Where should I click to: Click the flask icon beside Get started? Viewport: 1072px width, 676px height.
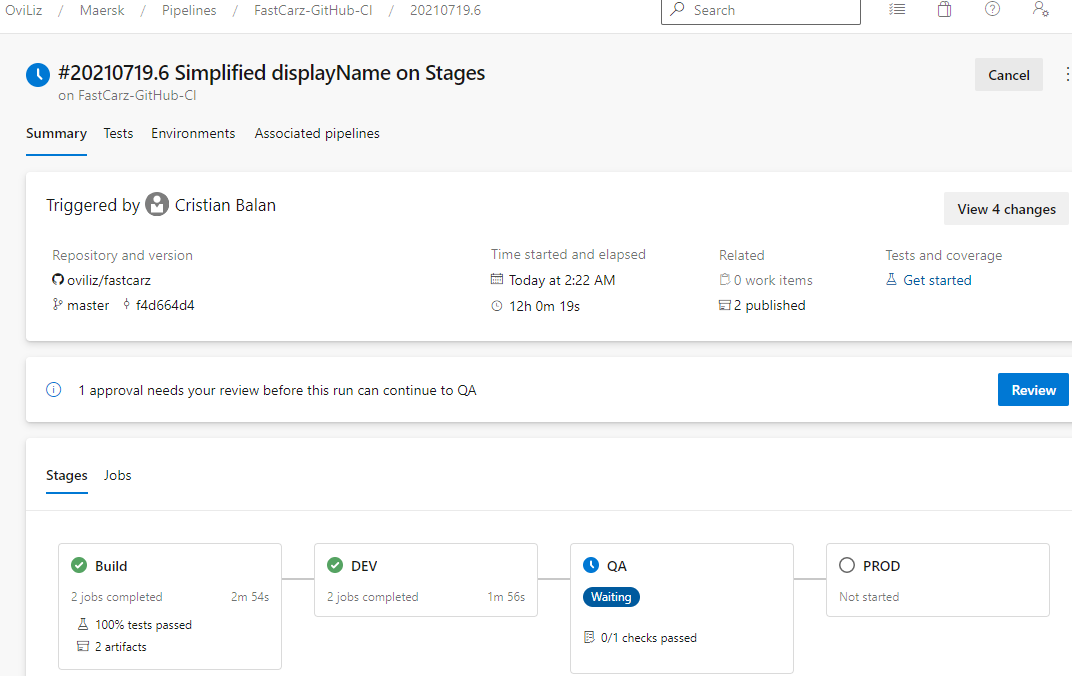coord(892,279)
